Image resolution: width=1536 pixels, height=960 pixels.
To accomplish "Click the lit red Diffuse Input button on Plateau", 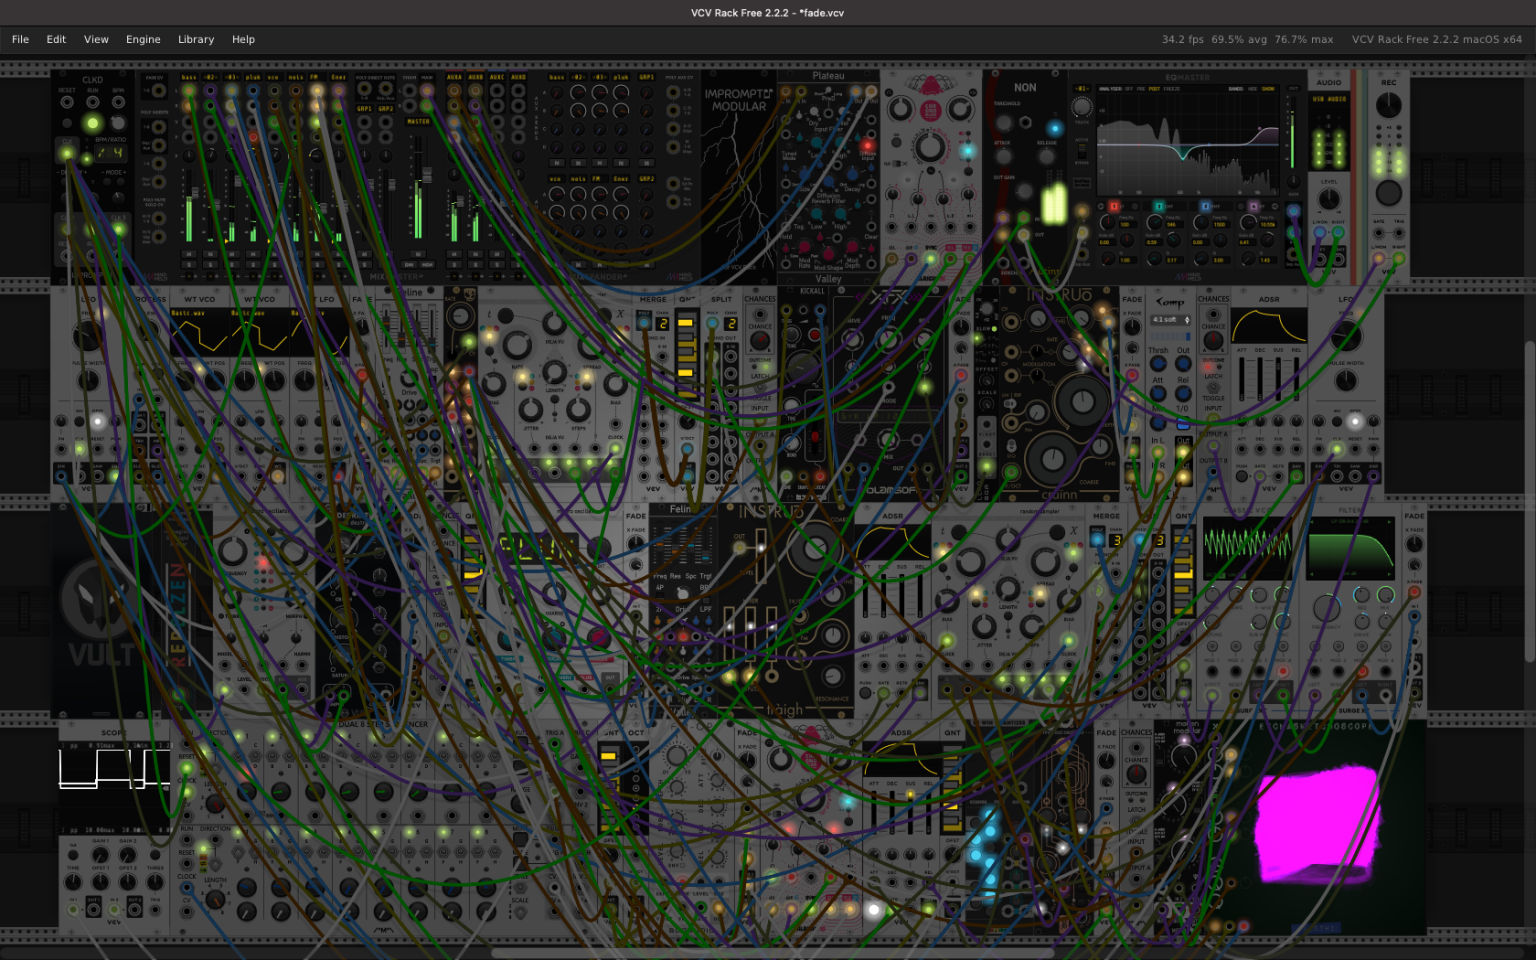I will click(x=867, y=146).
